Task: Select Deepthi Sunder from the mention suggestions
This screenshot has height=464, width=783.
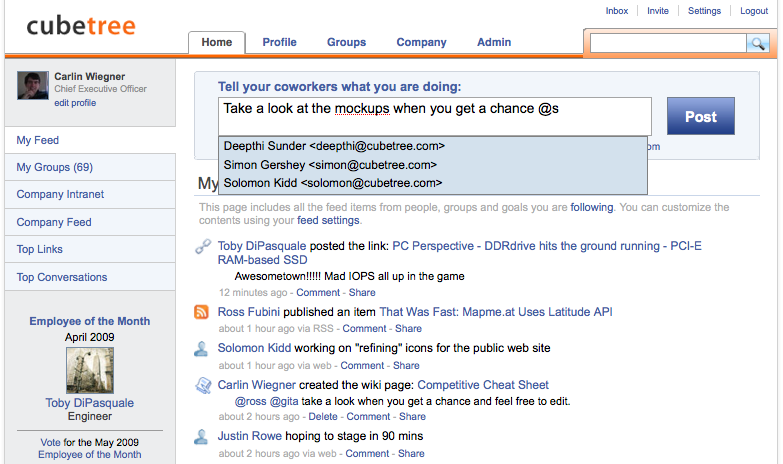Action: [x=334, y=146]
